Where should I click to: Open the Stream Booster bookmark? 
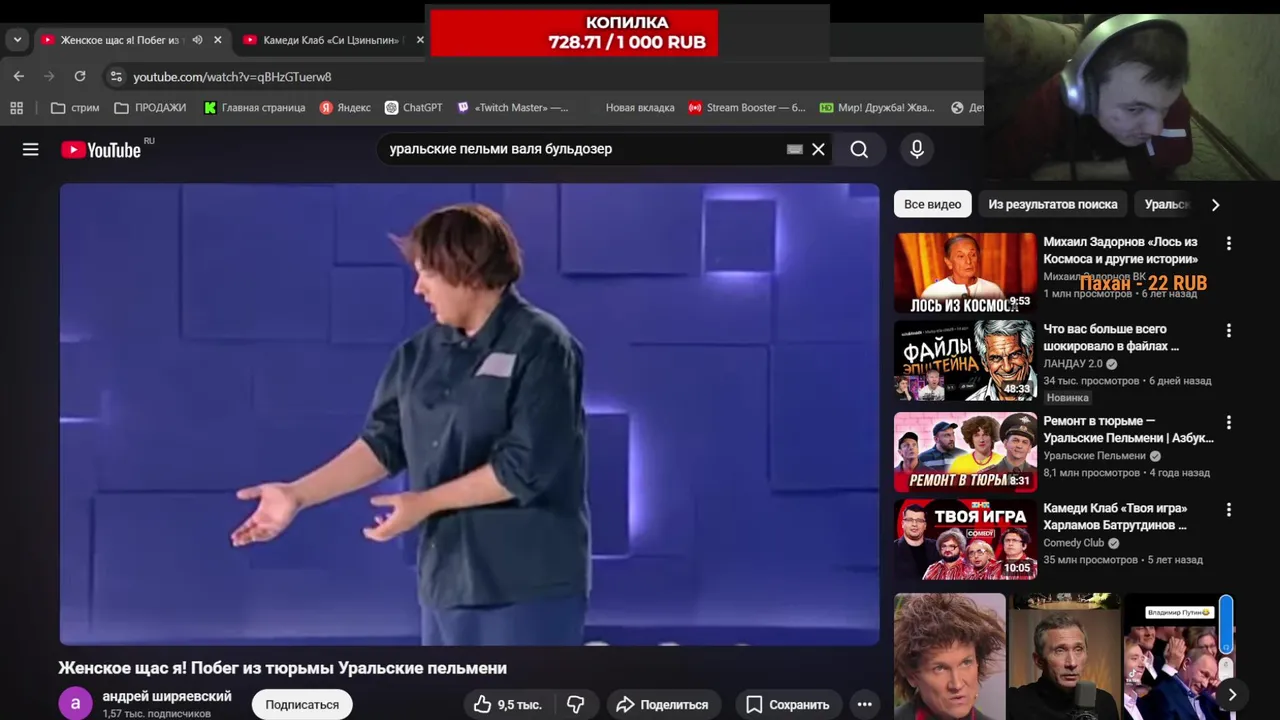click(x=747, y=107)
